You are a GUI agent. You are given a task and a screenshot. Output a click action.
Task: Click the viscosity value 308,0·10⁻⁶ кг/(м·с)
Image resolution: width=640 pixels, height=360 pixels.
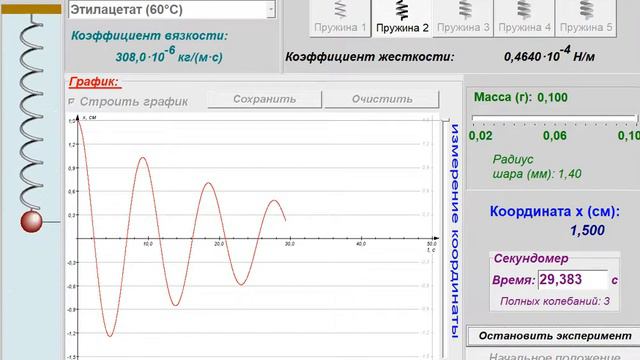click(169, 56)
